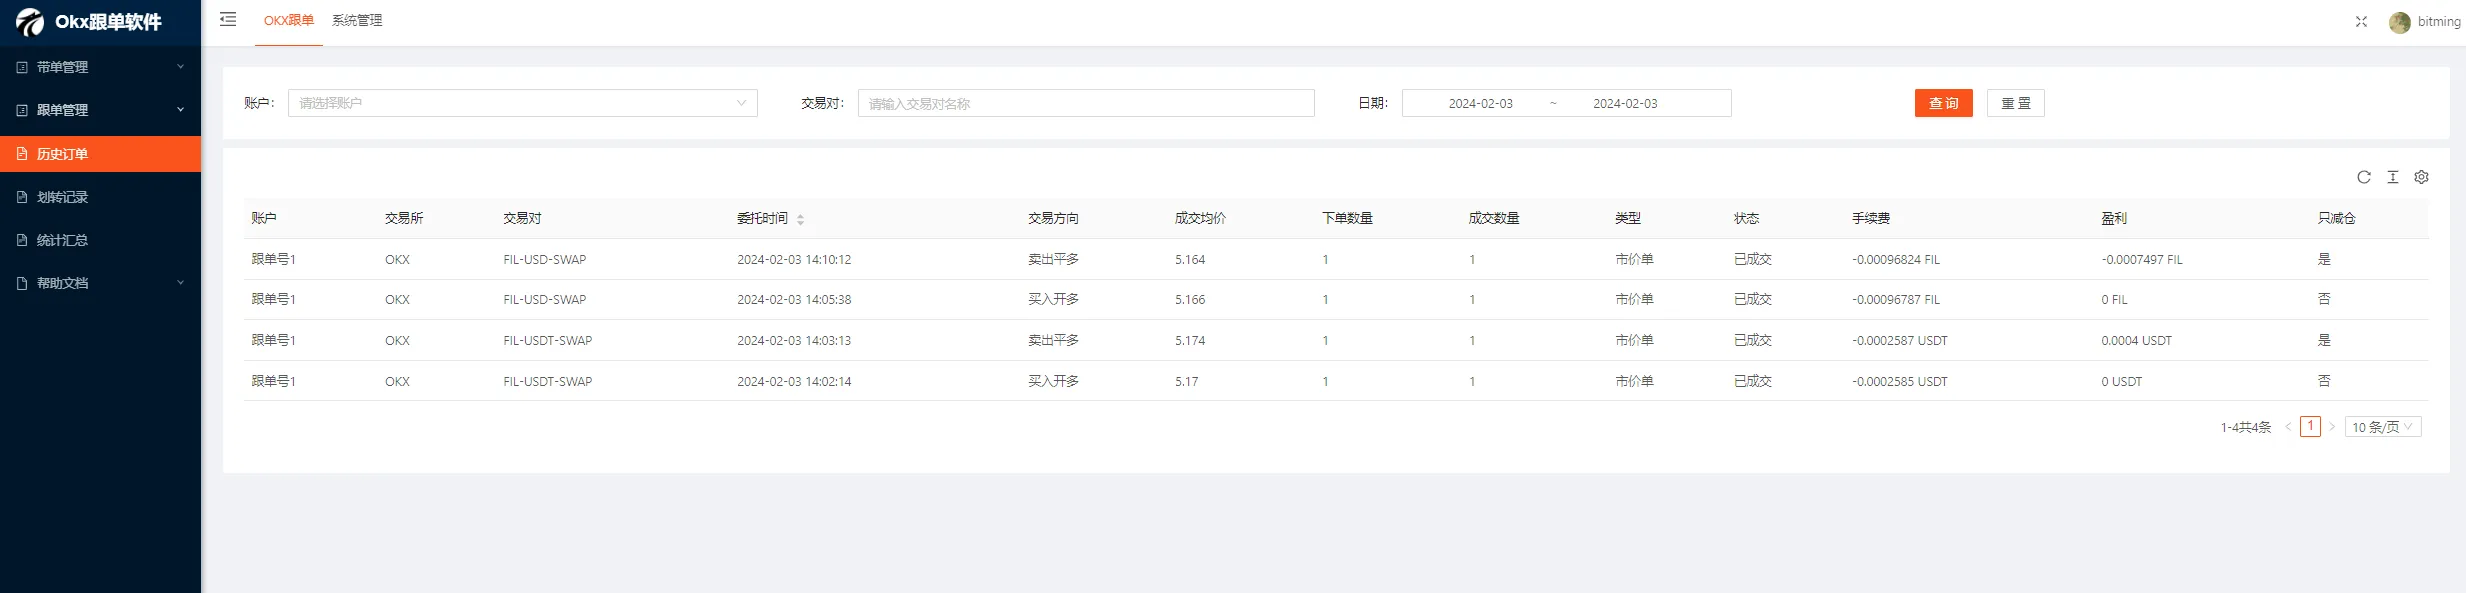Click the 交易方向 column header

1053,218
